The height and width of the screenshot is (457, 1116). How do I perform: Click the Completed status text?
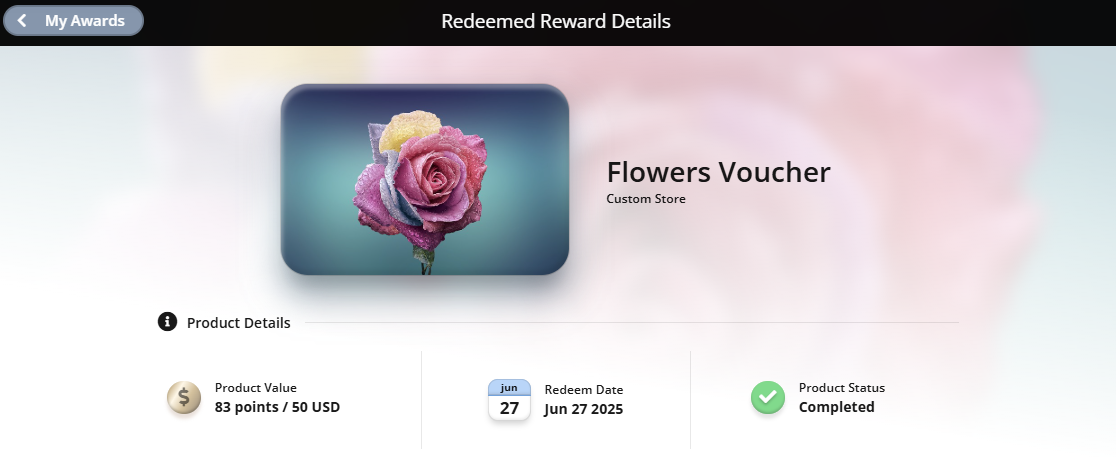point(836,407)
